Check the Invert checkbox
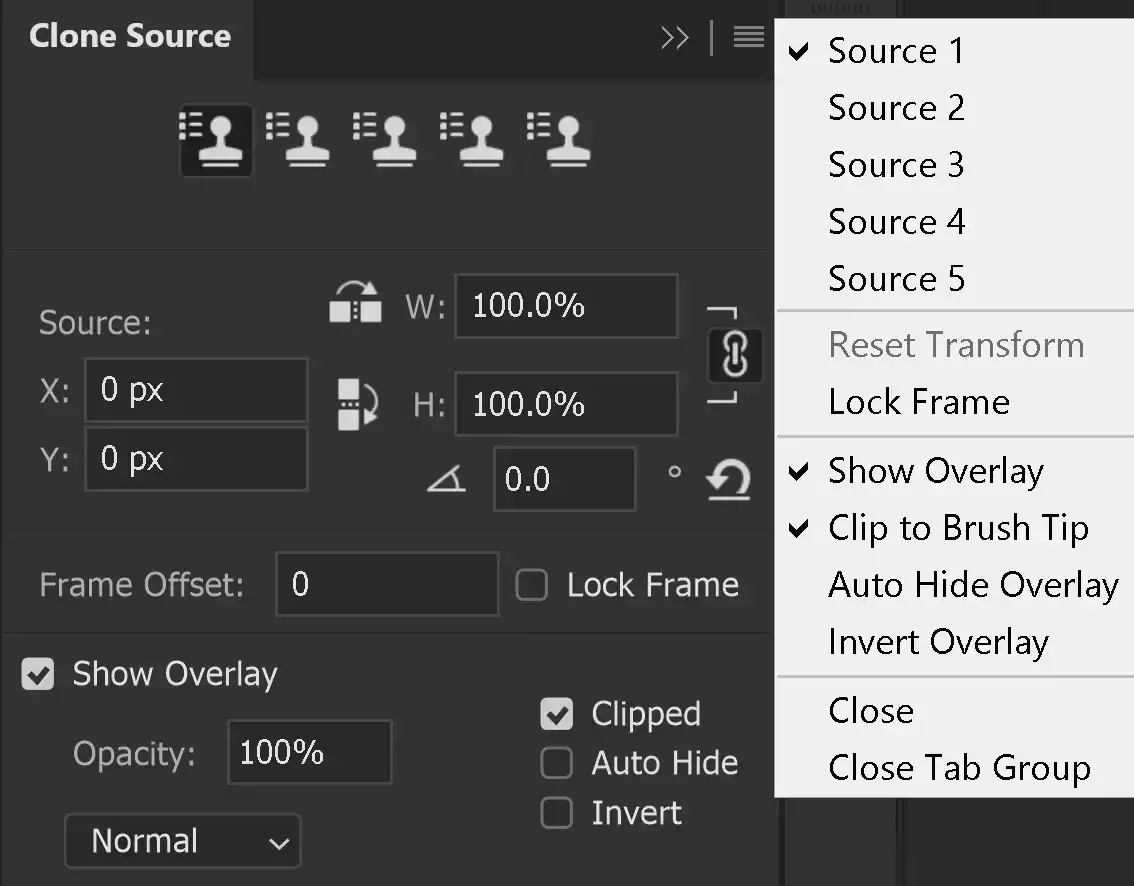Screen dimensions: 1134x886 (556, 813)
